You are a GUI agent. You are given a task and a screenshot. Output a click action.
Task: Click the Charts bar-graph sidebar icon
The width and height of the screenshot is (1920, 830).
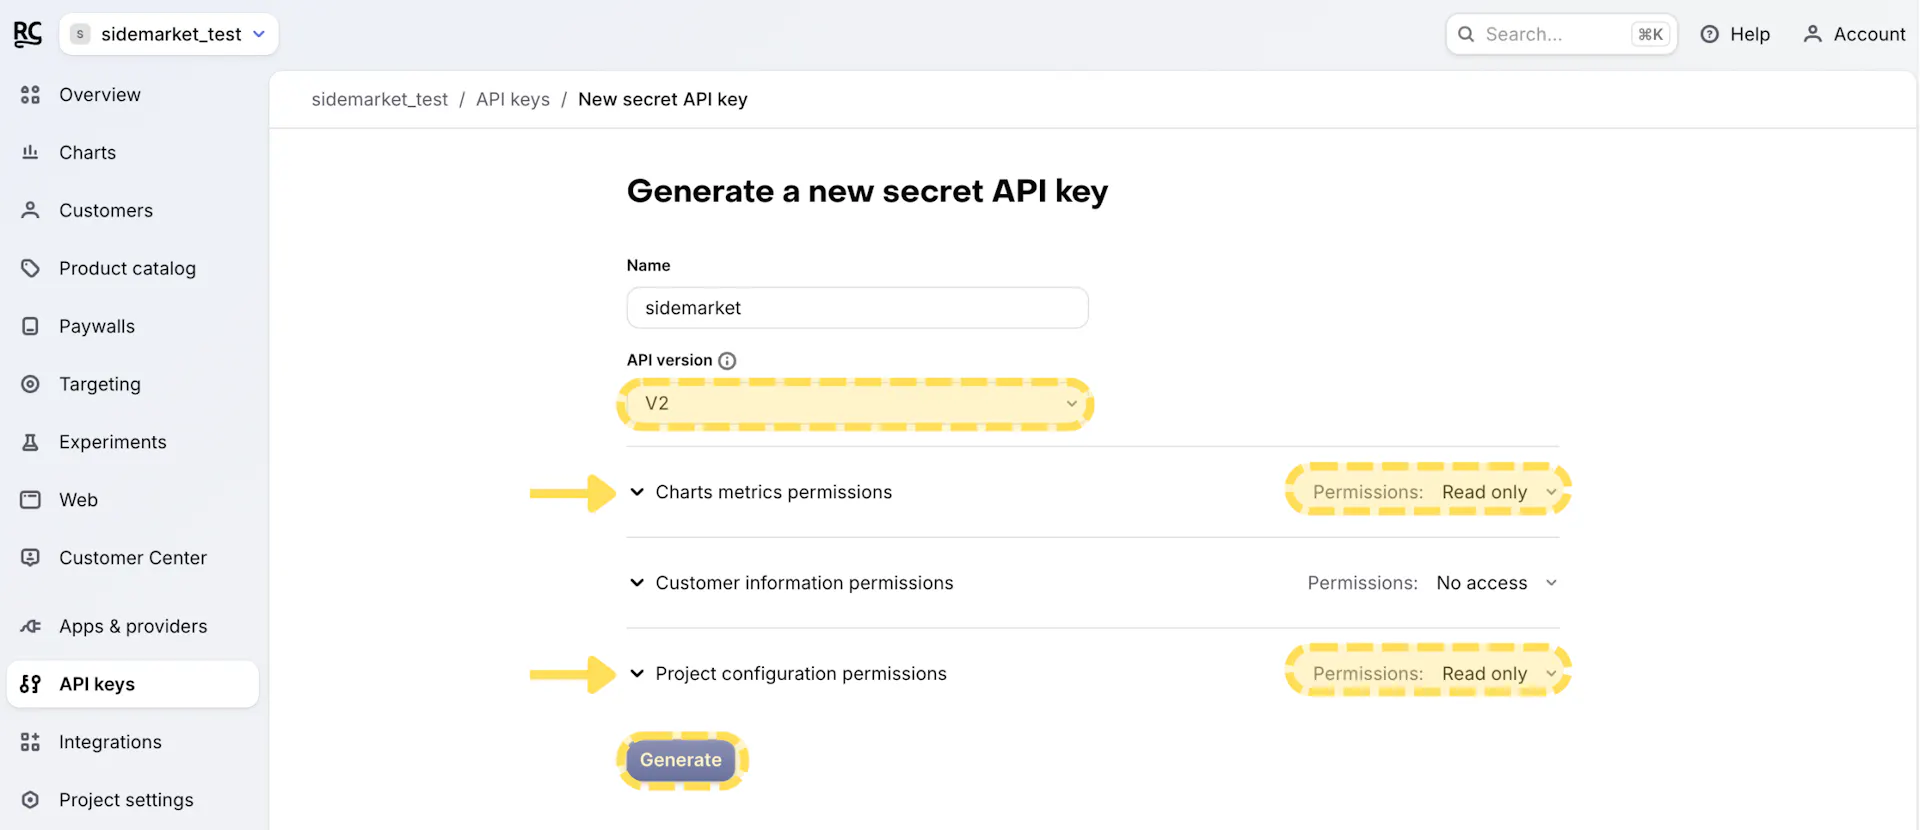pyautogui.click(x=30, y=153)
